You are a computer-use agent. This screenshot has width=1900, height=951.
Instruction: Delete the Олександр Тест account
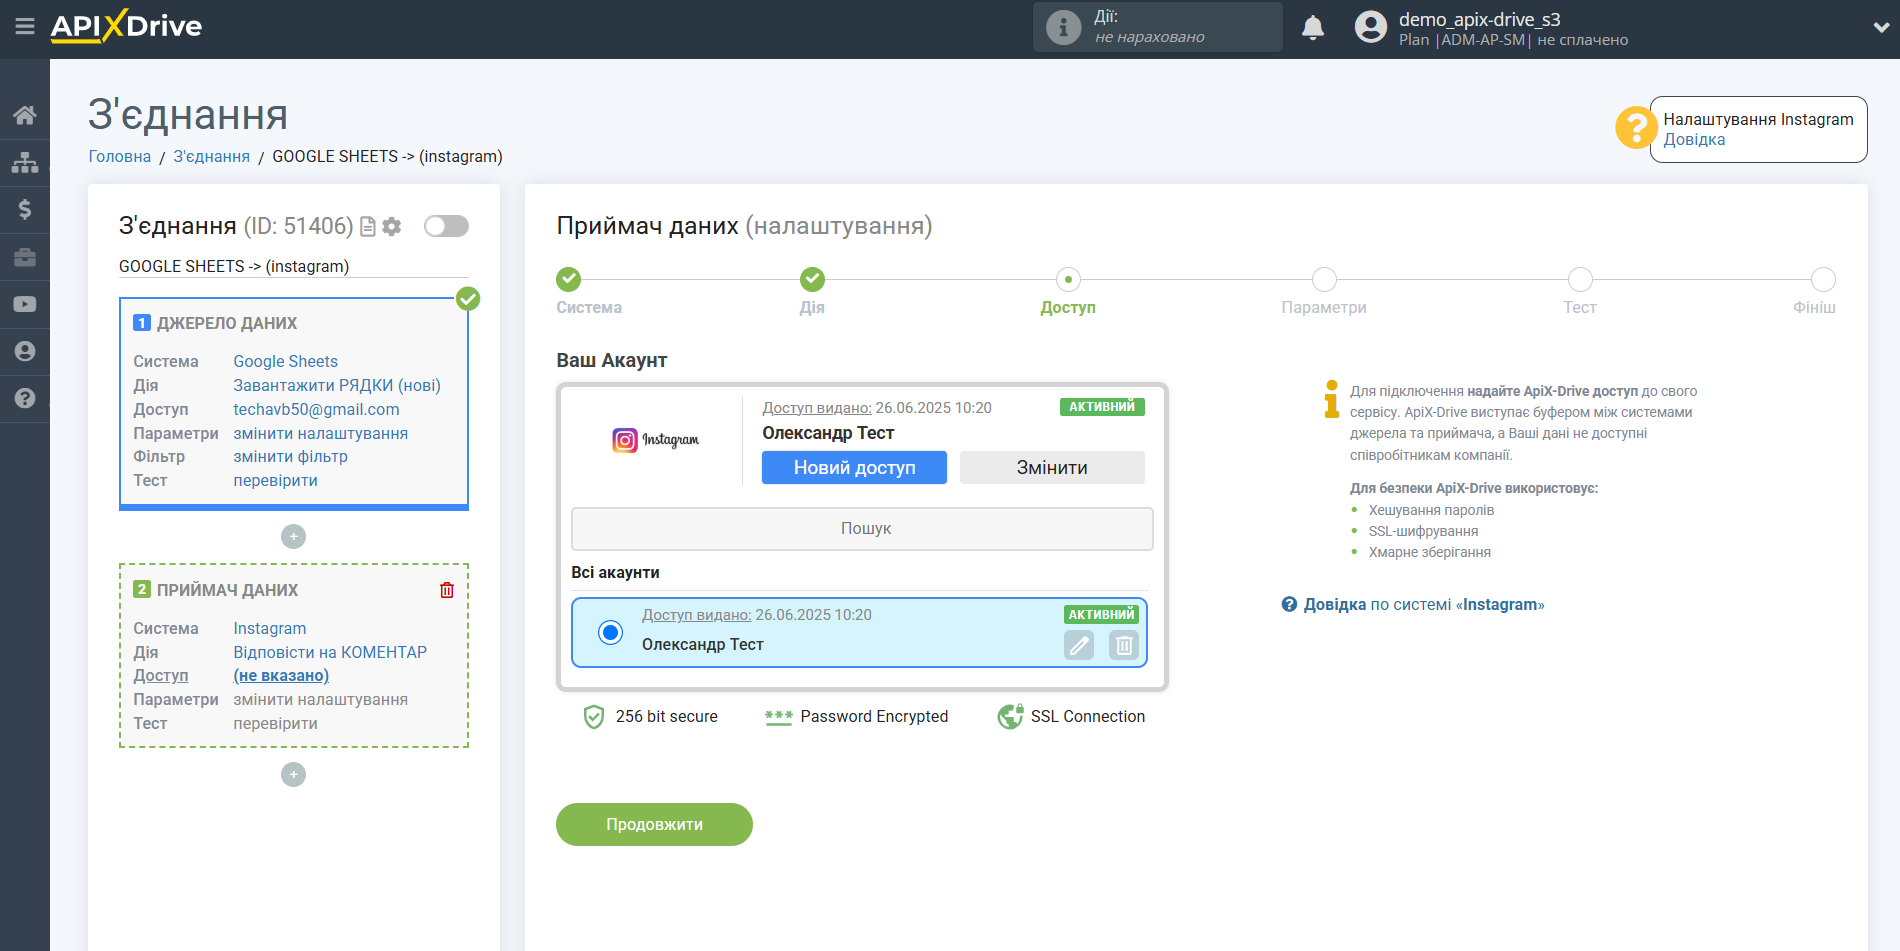[1124, 645]
